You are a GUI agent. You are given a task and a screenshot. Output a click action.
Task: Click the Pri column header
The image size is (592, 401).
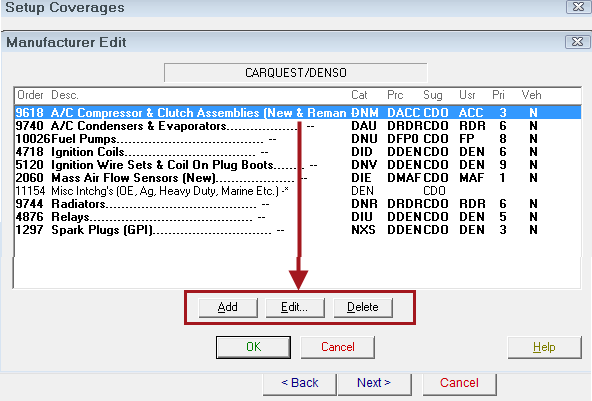(498, 95)
